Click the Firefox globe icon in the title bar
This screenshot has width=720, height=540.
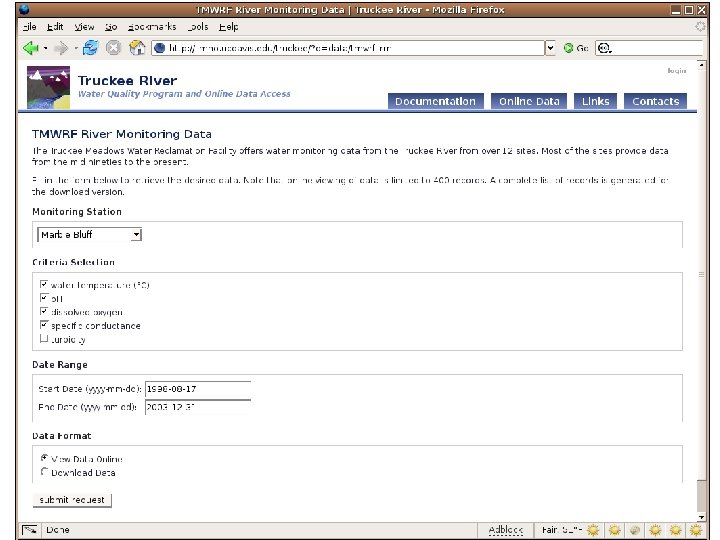[24, 9]
